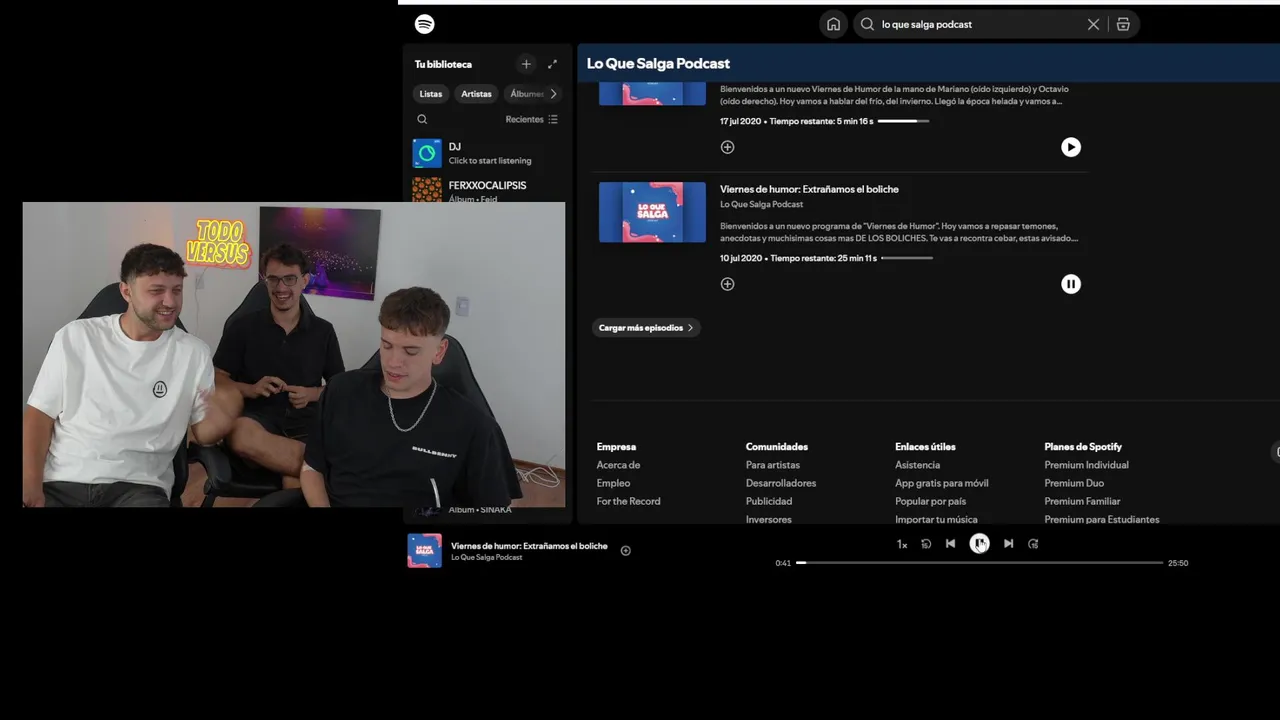Expand library with the arrows icon
The height and width of the screenshot is (720, 1280).
click(x=552, y=64)
